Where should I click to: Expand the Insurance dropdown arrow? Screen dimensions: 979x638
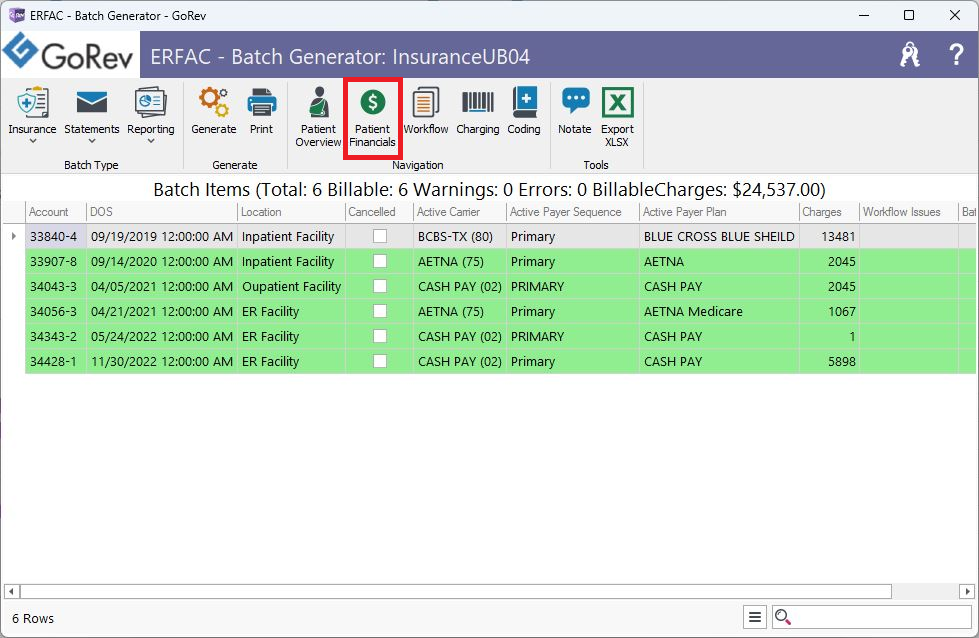click(32, 141)
